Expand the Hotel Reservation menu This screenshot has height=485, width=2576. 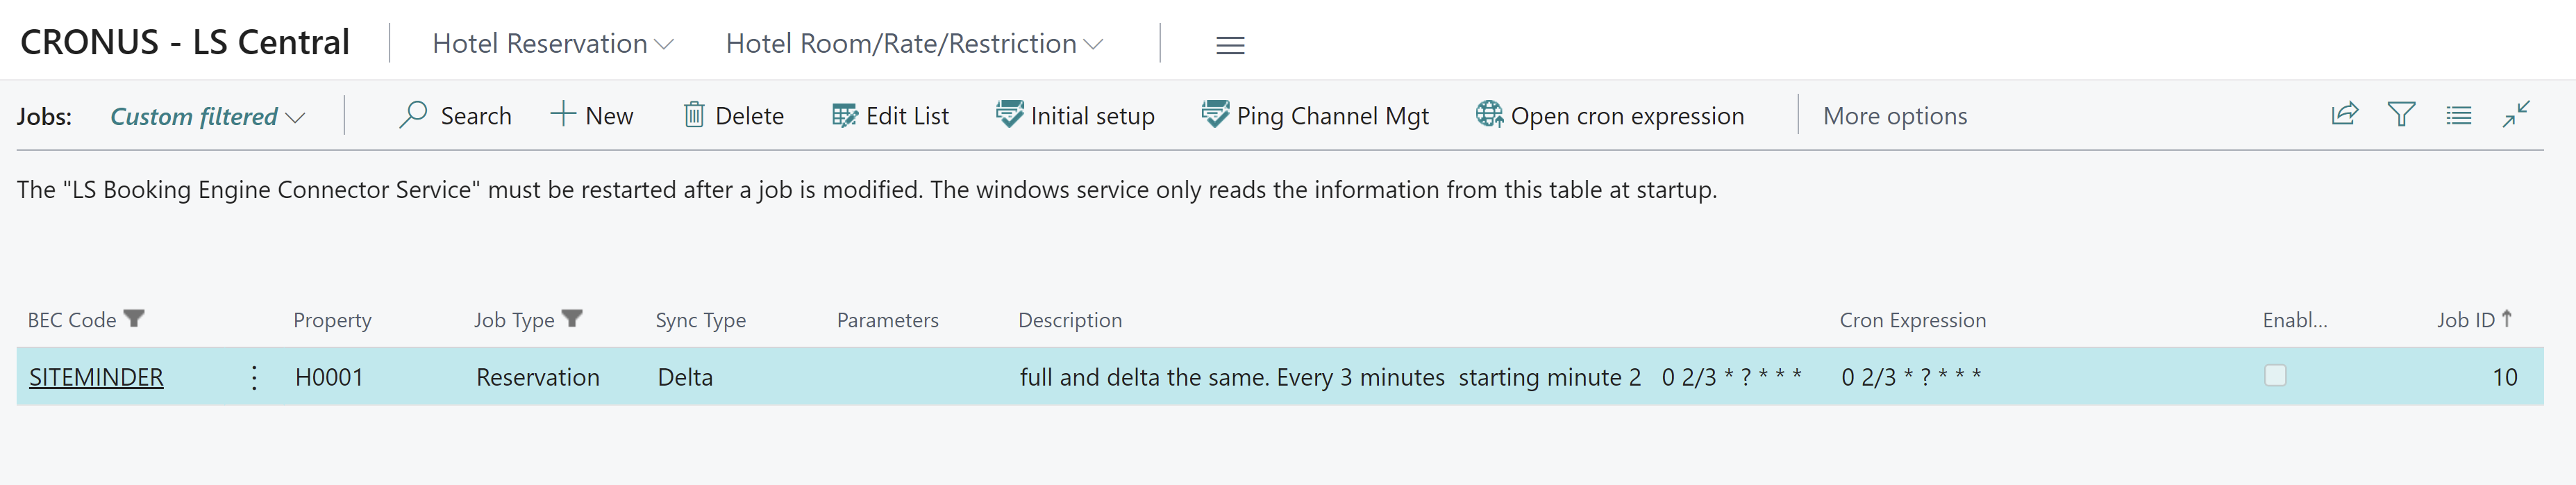coord(552,44)
